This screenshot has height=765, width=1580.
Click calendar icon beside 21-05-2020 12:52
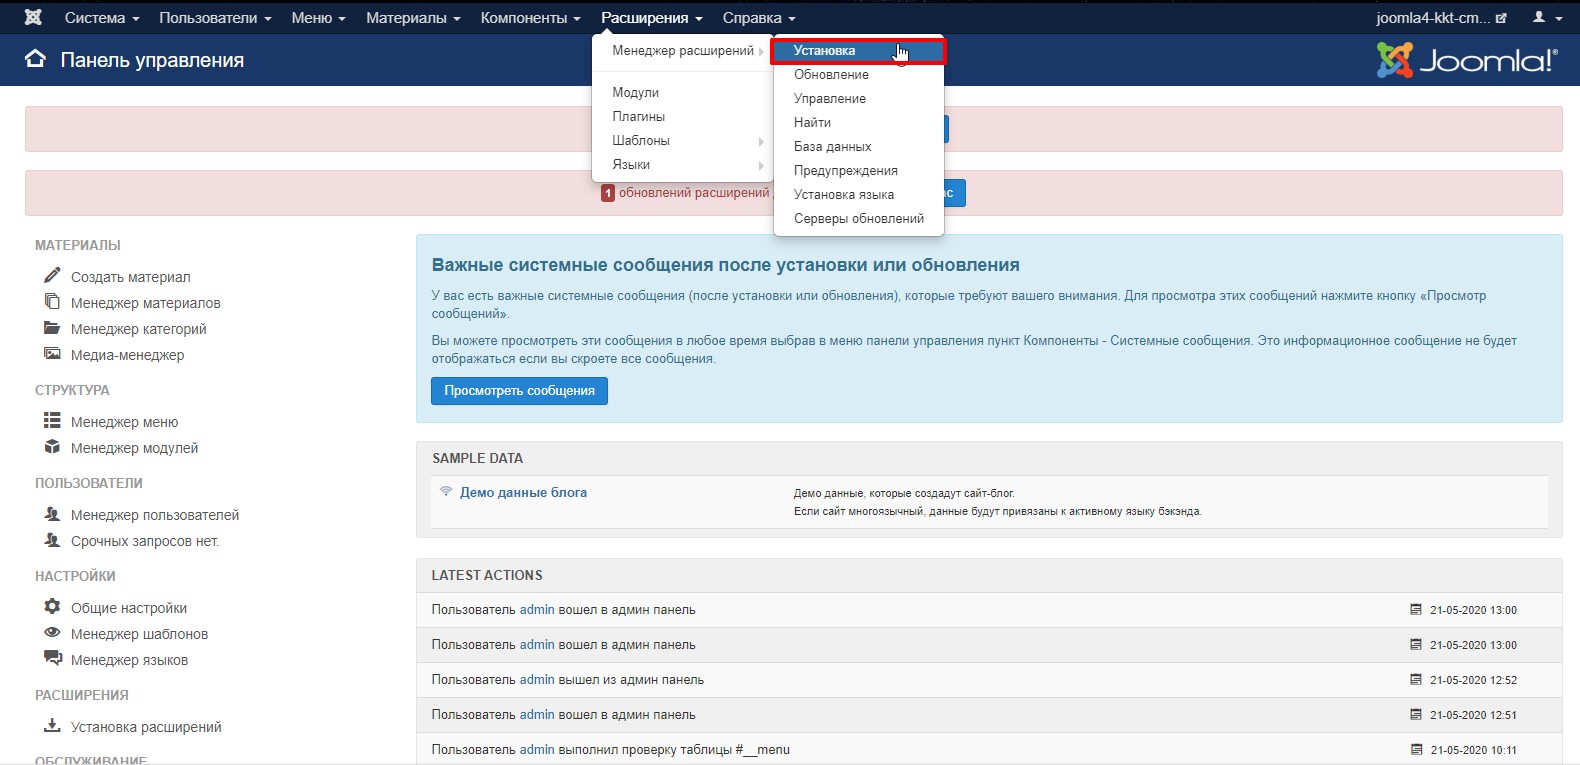point(1416,679)
